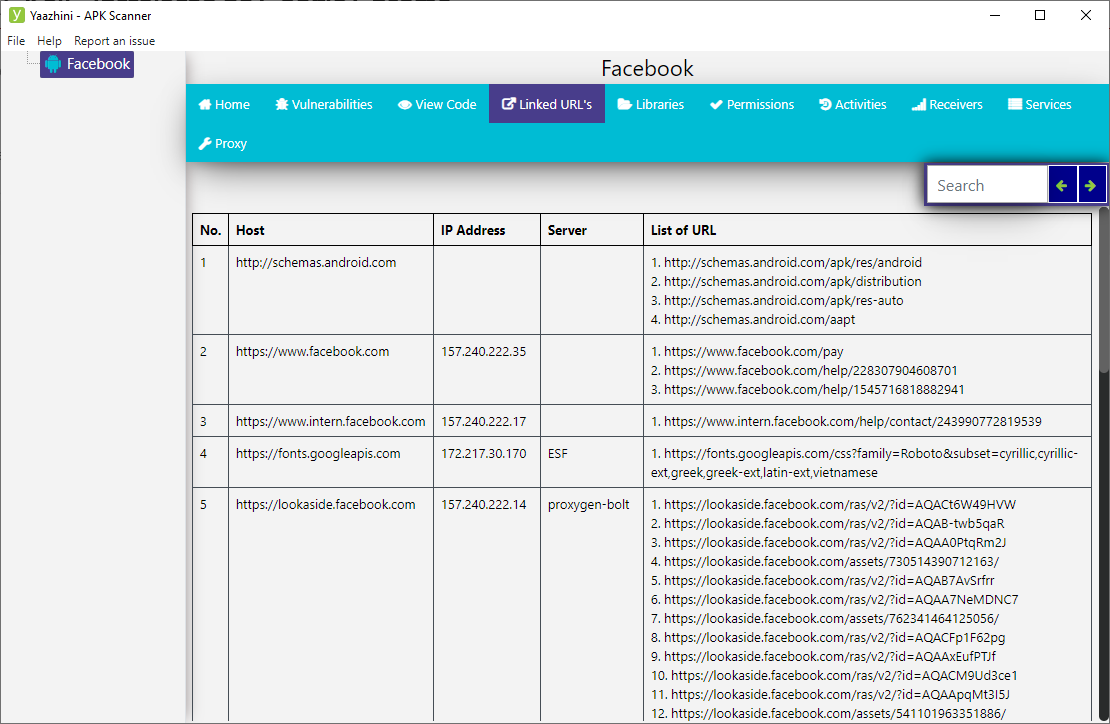Open Report an issue menu
Screen dimensions: 1110x724
(115, 41)
